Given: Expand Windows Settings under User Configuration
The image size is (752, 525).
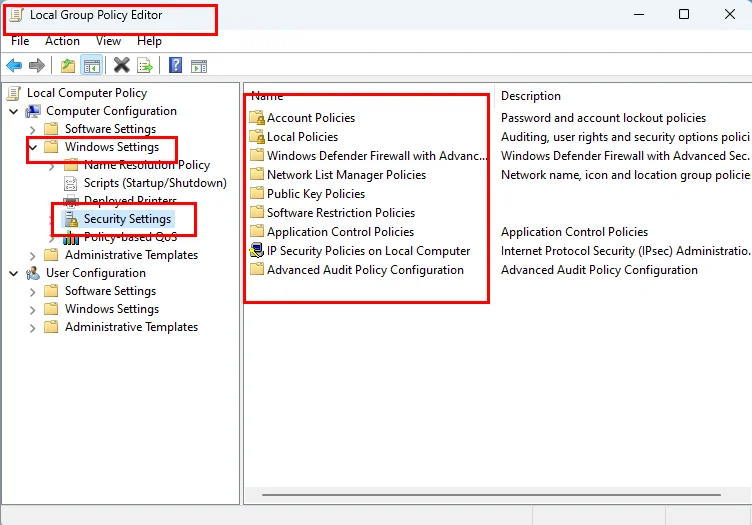Looking at the screenshot, I should click(33, 310).
